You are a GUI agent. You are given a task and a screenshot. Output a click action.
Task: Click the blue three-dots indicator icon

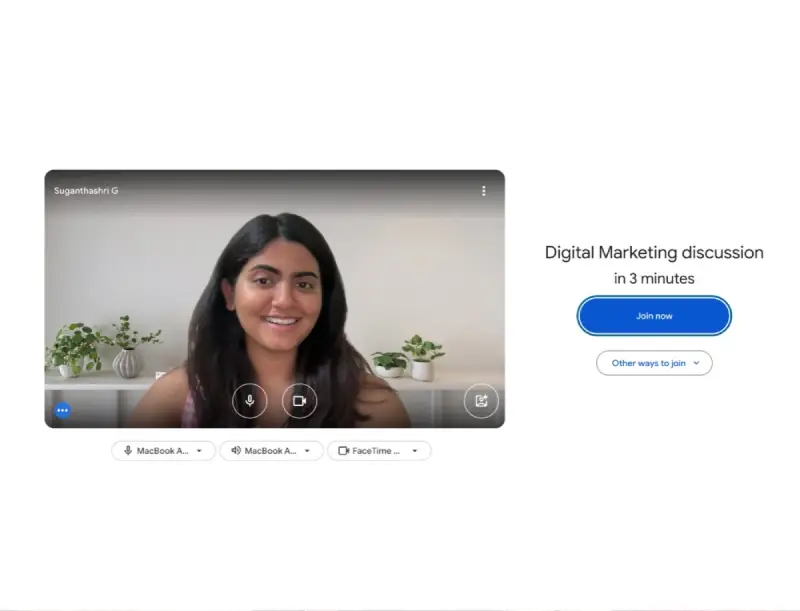click(62, 410)
